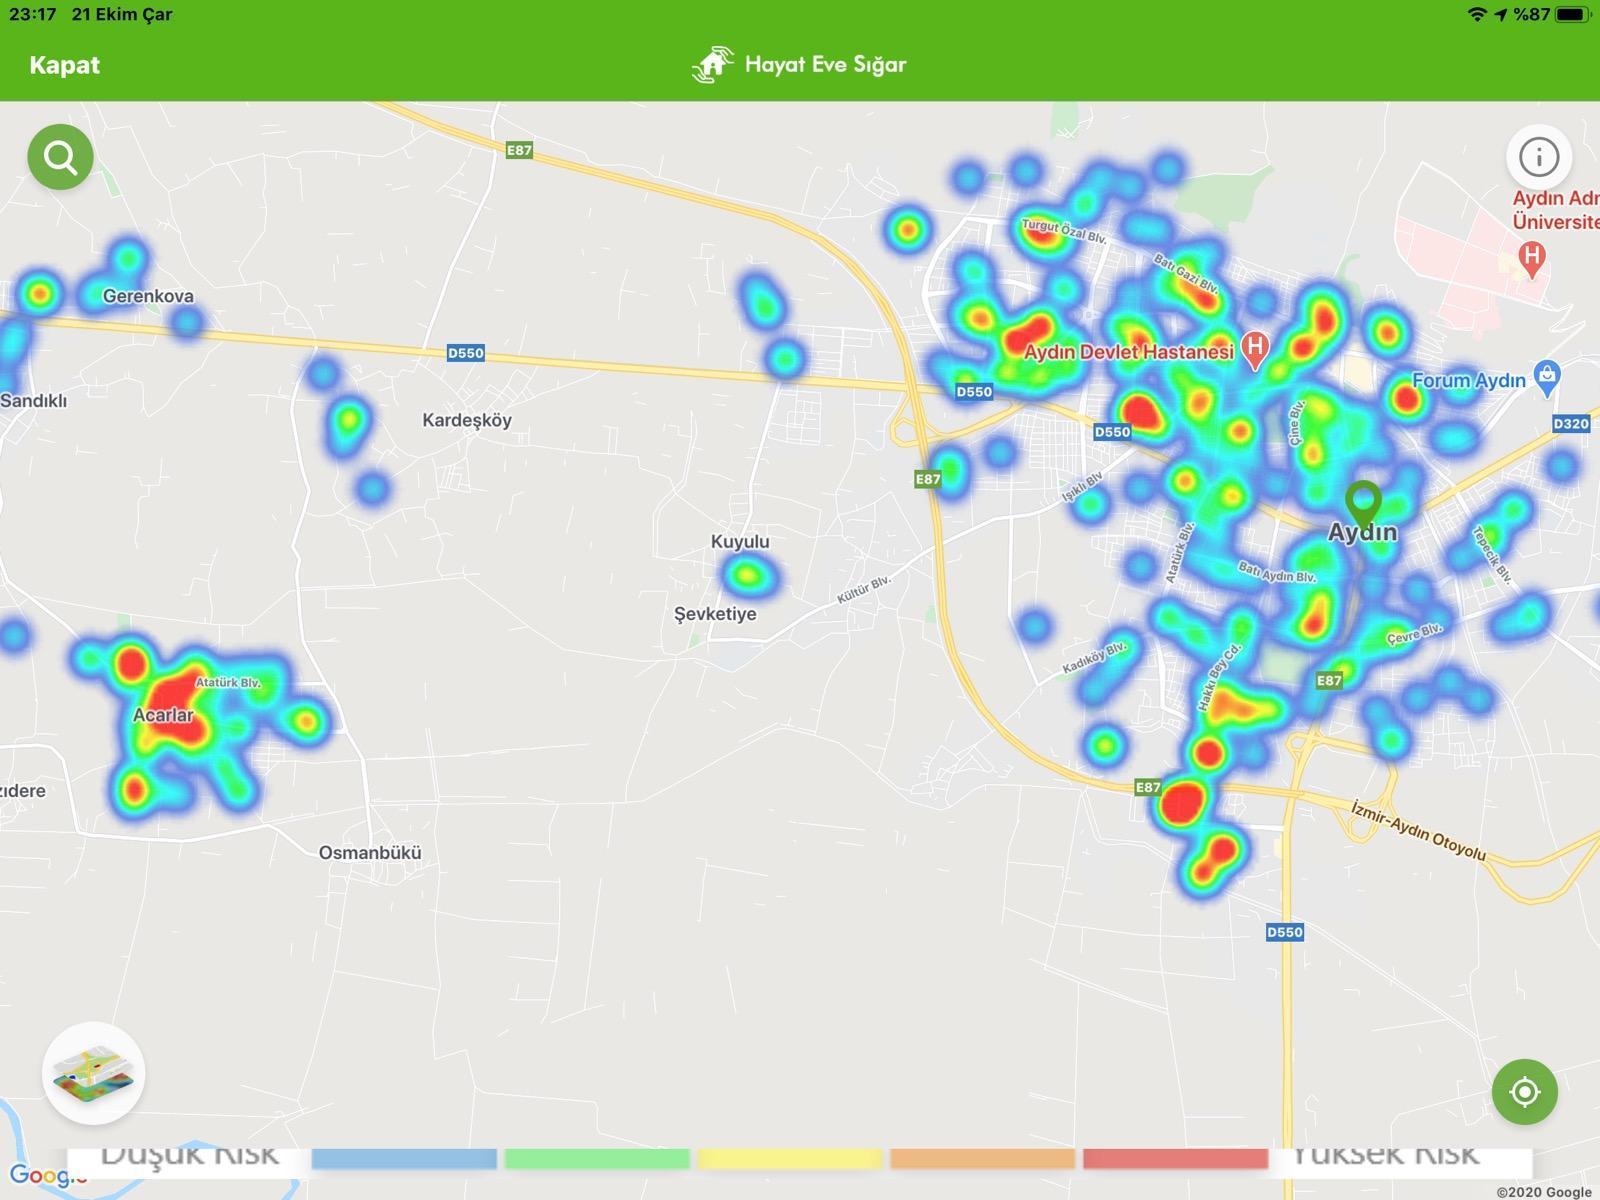Tap the Acarlar place label
The height and width of the screenshot is (1200, 1600).
click(x=163, y=715)
